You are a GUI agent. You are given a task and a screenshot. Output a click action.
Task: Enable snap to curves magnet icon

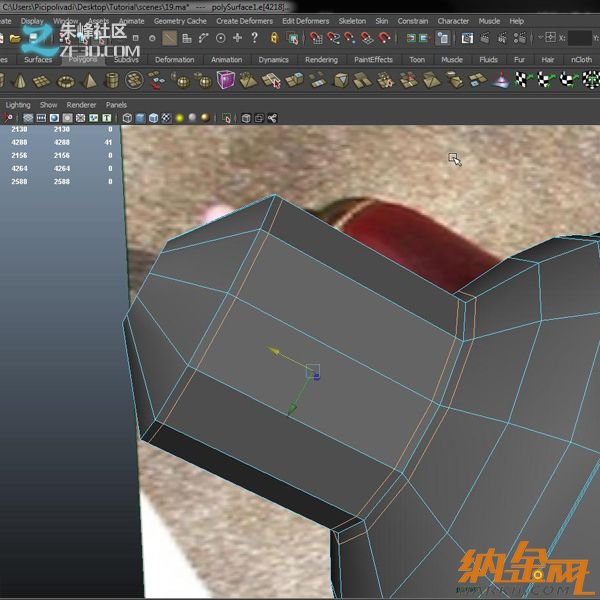pos(333,38)
